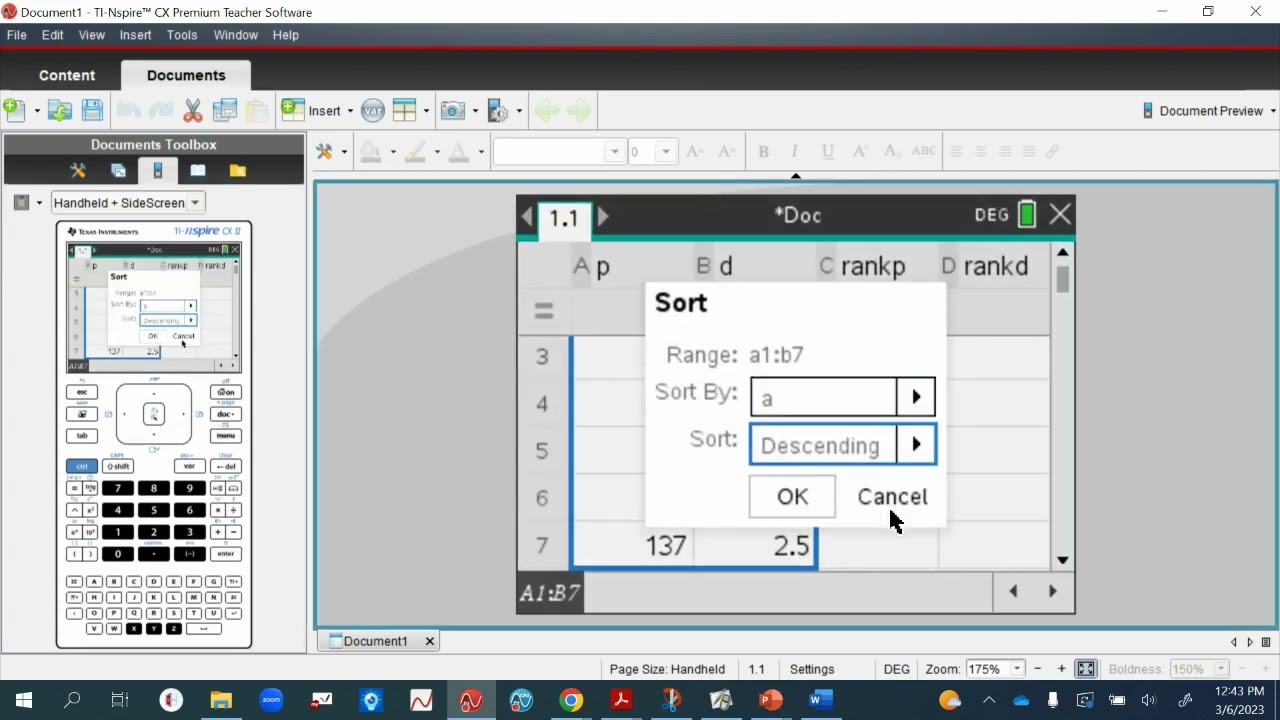Click column header D rankd
1280x720 pixels.
994,266
